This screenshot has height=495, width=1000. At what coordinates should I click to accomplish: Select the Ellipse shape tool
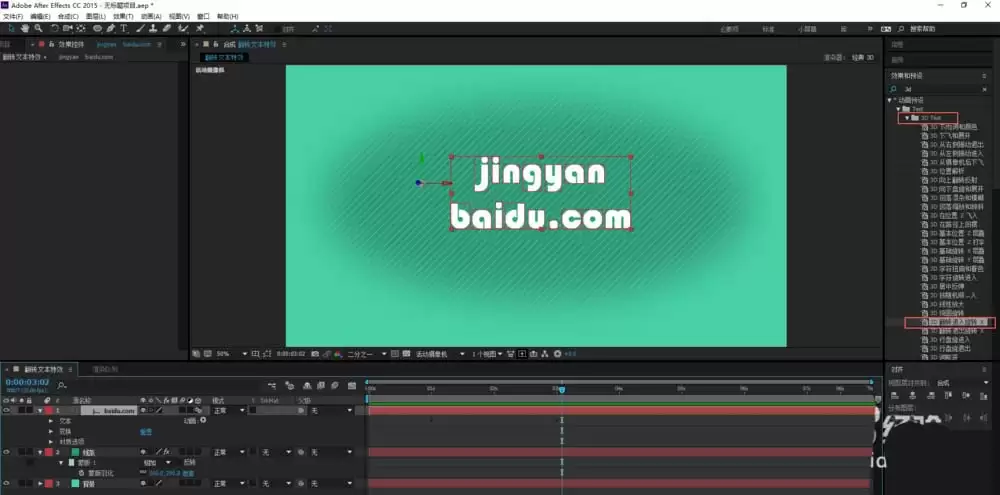click(x=98, y=29)
